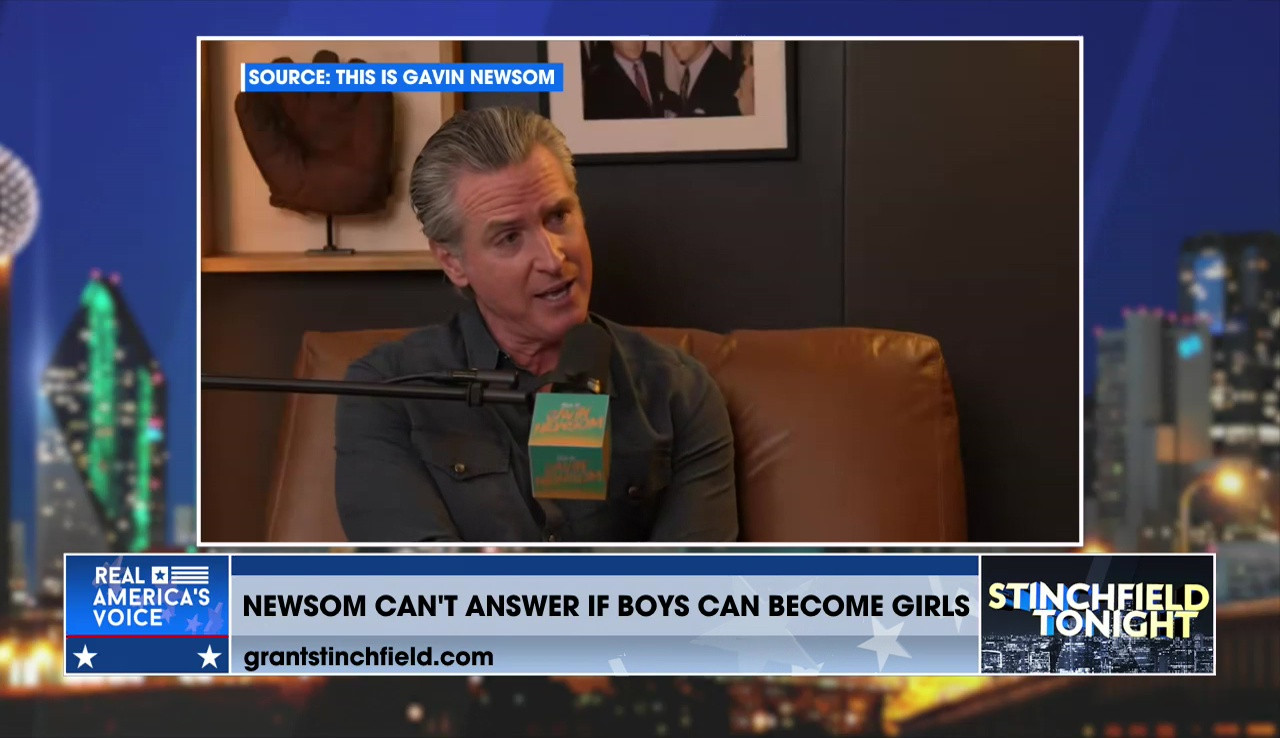The width and height of the screenshot is (1280, 738).
Task: Click the right white star below the network logo
Action: point(209,657)
